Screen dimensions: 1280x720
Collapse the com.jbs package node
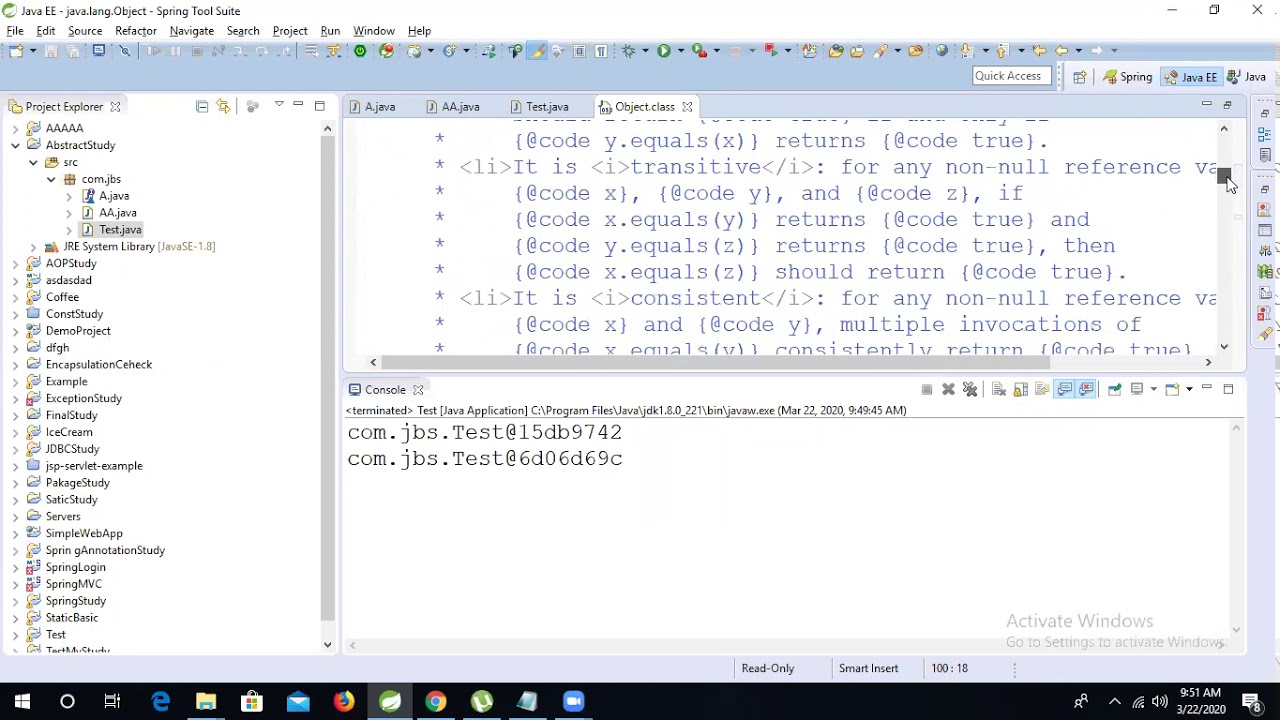(x=51, y=179)
